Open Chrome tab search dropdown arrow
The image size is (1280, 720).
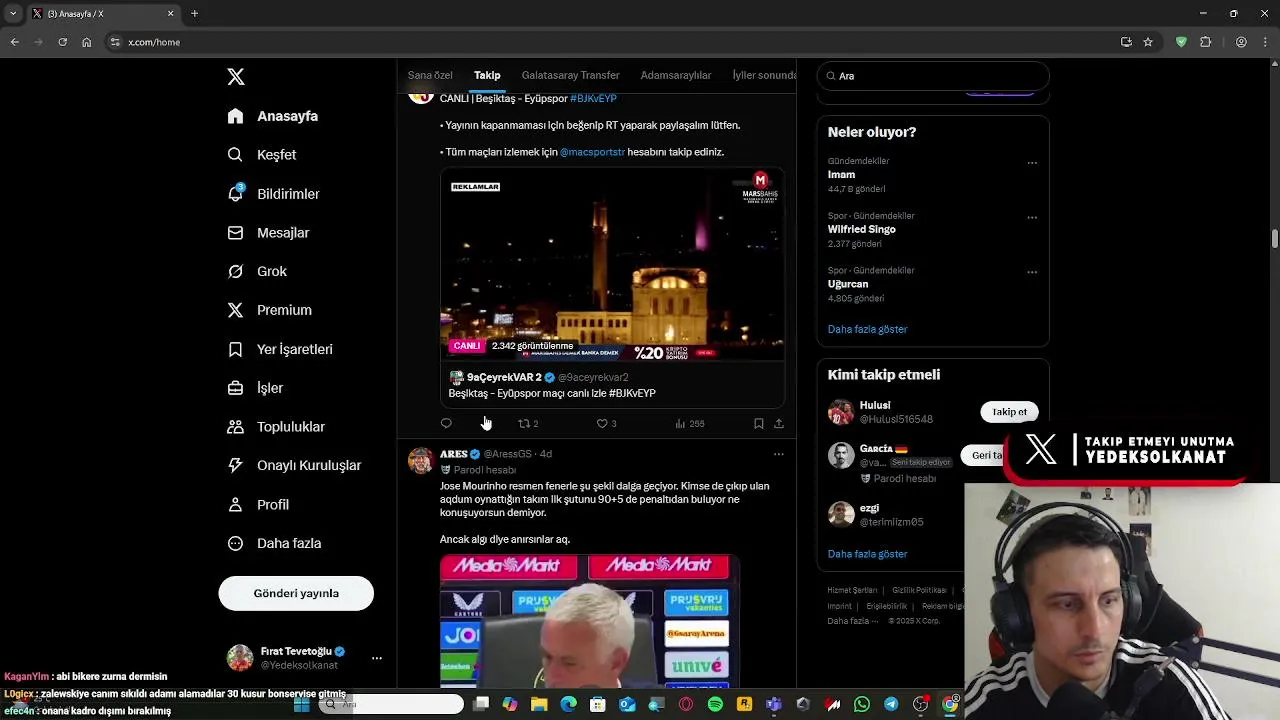11,14
